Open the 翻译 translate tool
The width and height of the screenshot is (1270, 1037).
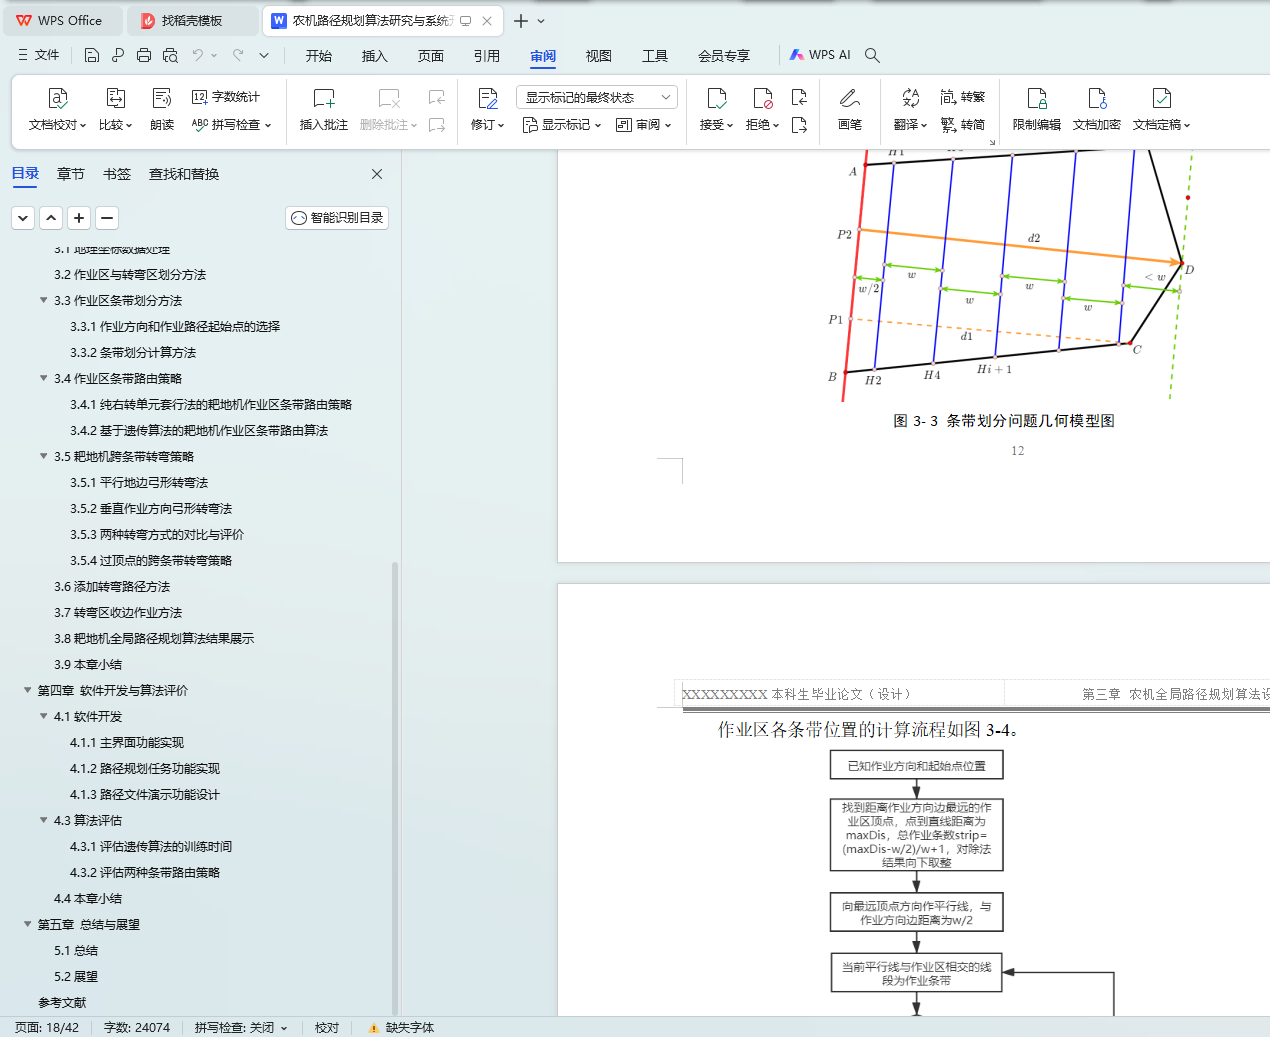[910, 110]
